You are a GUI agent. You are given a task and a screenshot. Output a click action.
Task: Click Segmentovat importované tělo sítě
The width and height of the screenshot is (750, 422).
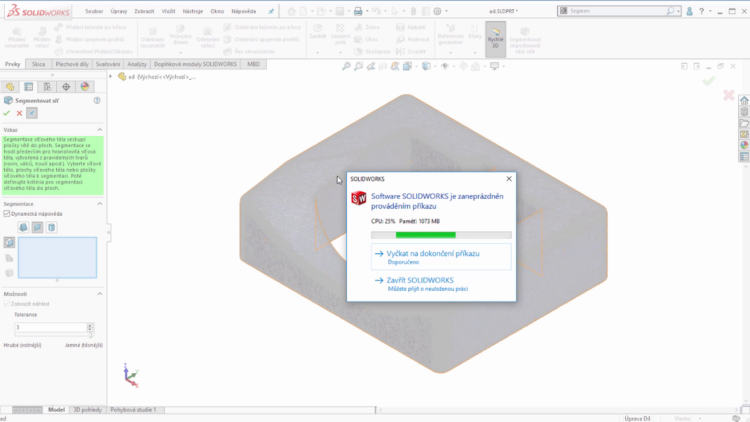(x=525, y=40)
